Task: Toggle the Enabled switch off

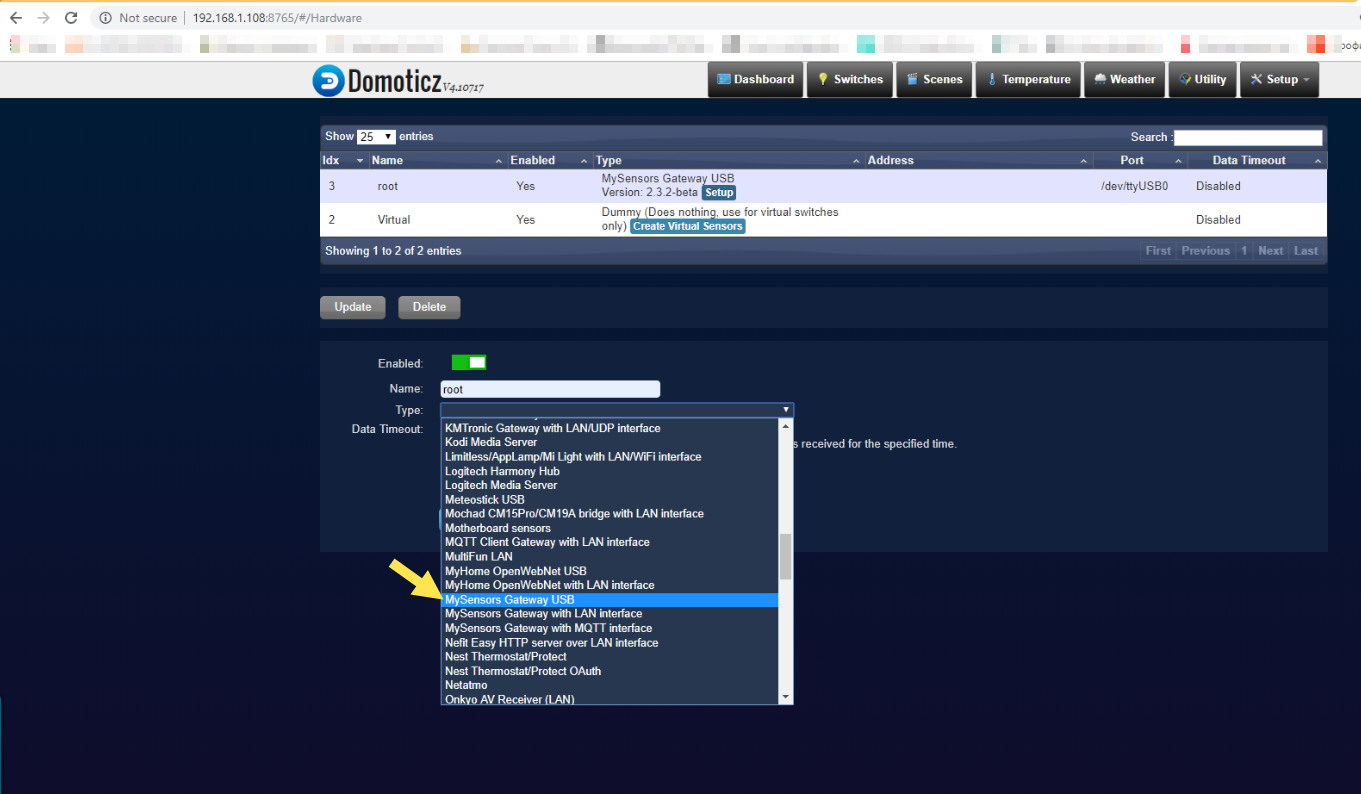Action: [469, 362]
